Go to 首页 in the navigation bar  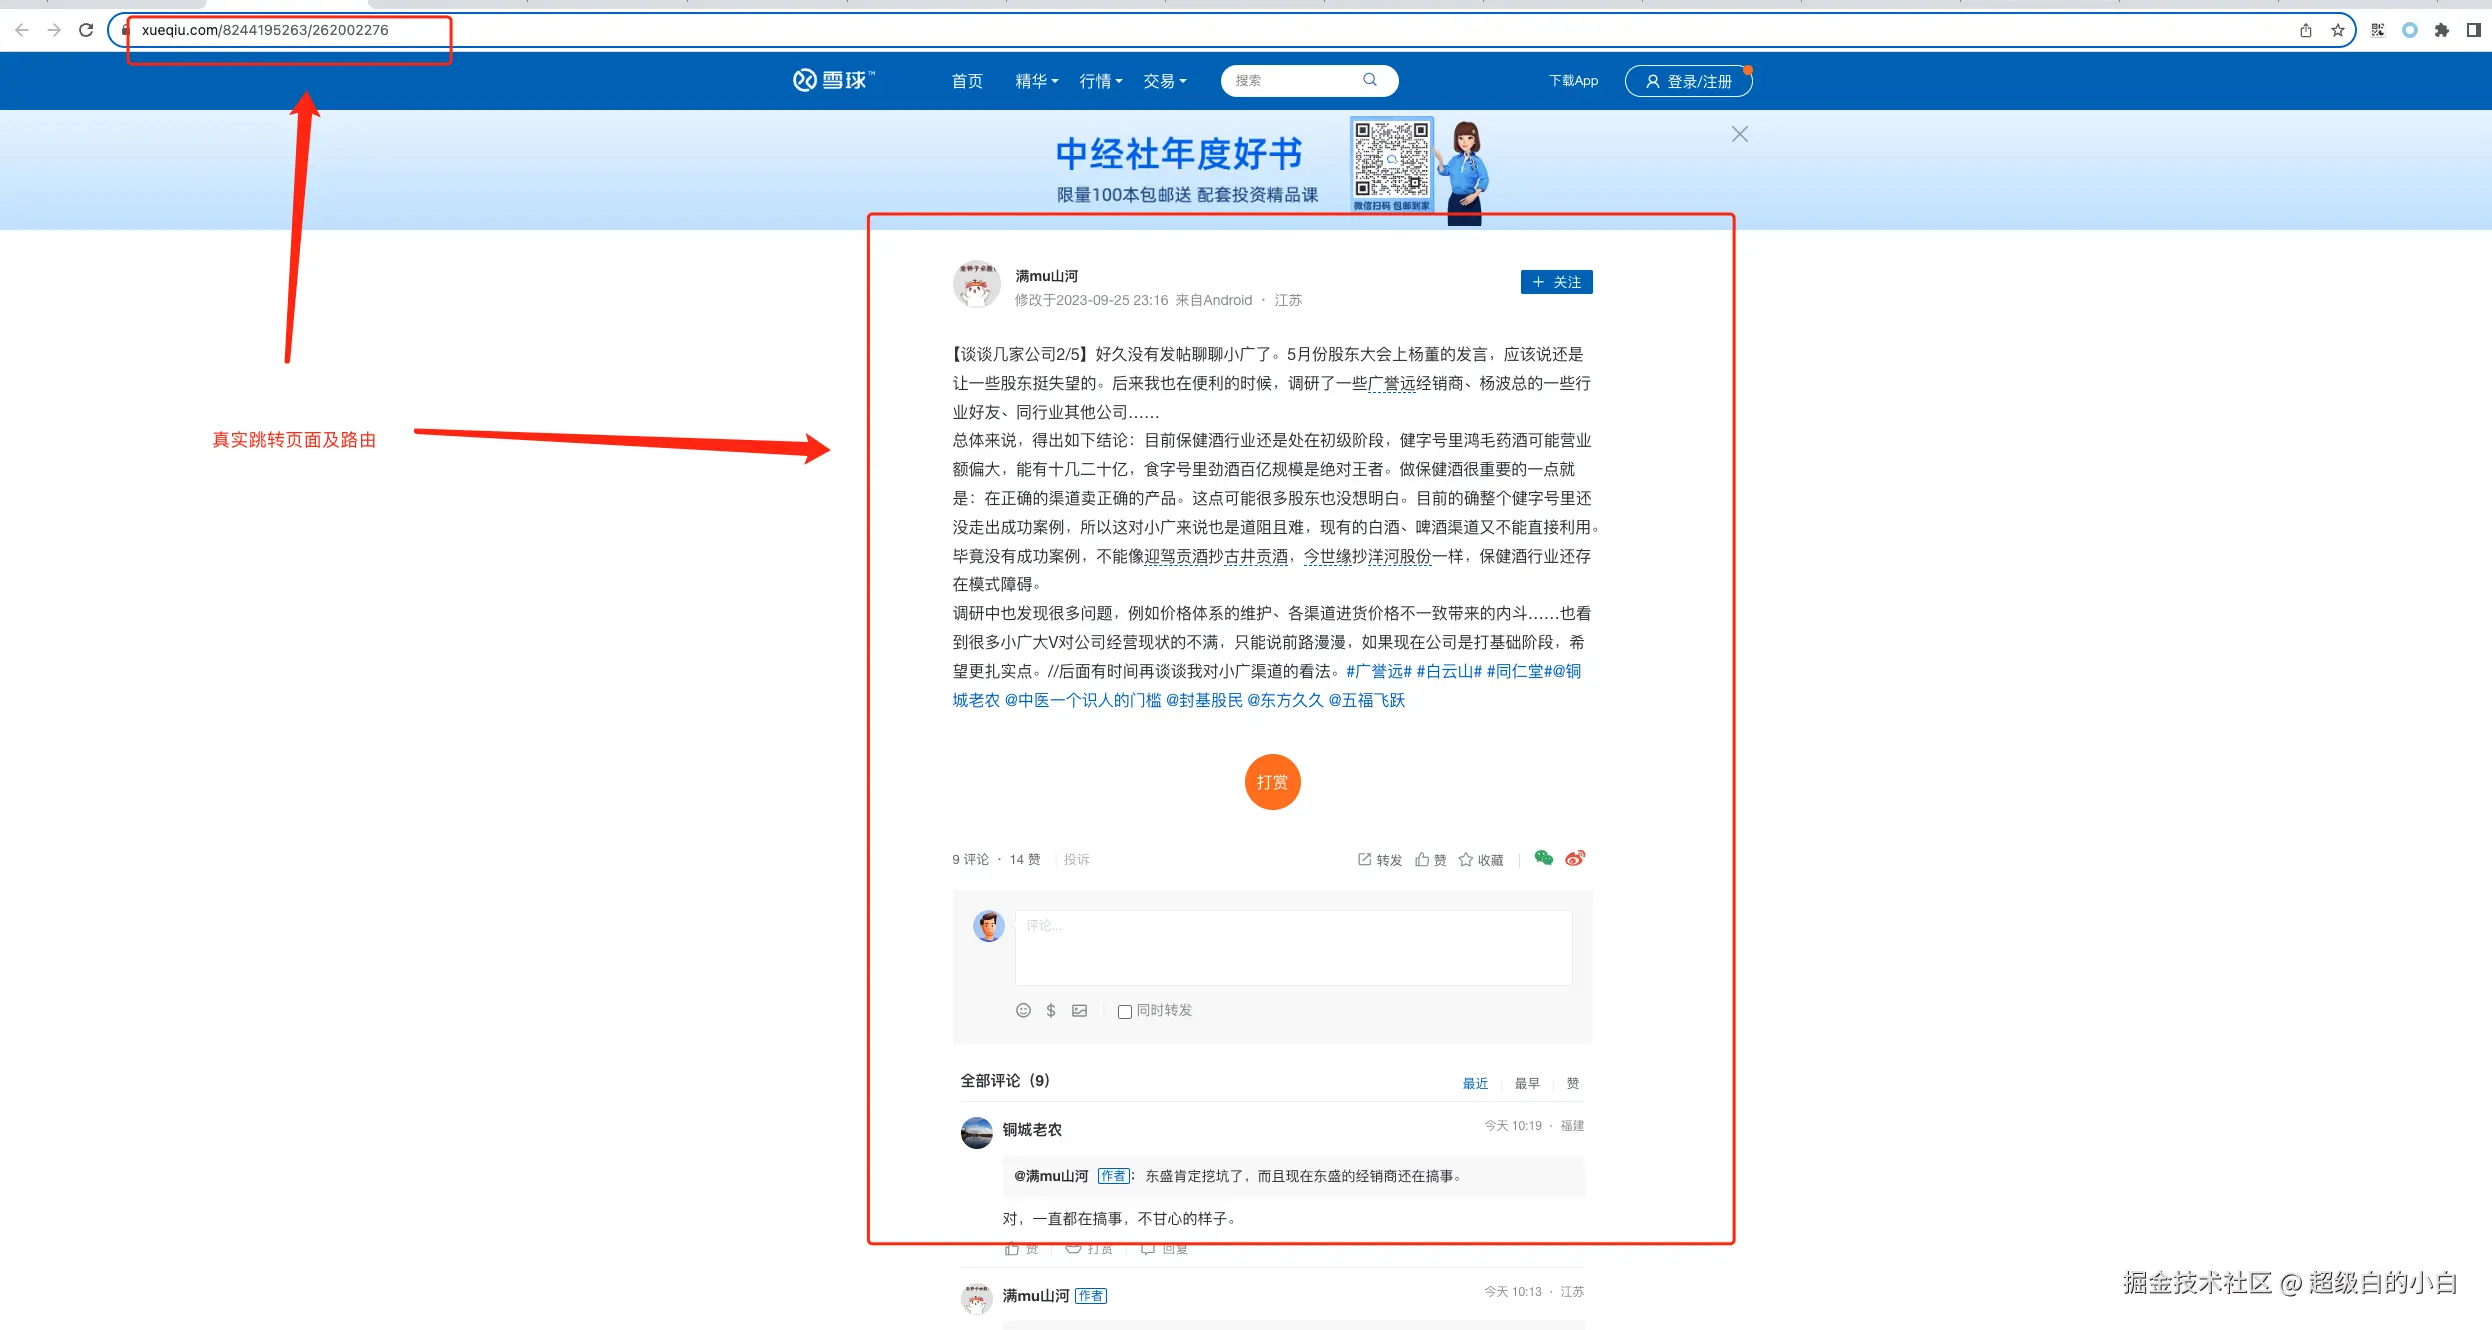coord(966,81)
